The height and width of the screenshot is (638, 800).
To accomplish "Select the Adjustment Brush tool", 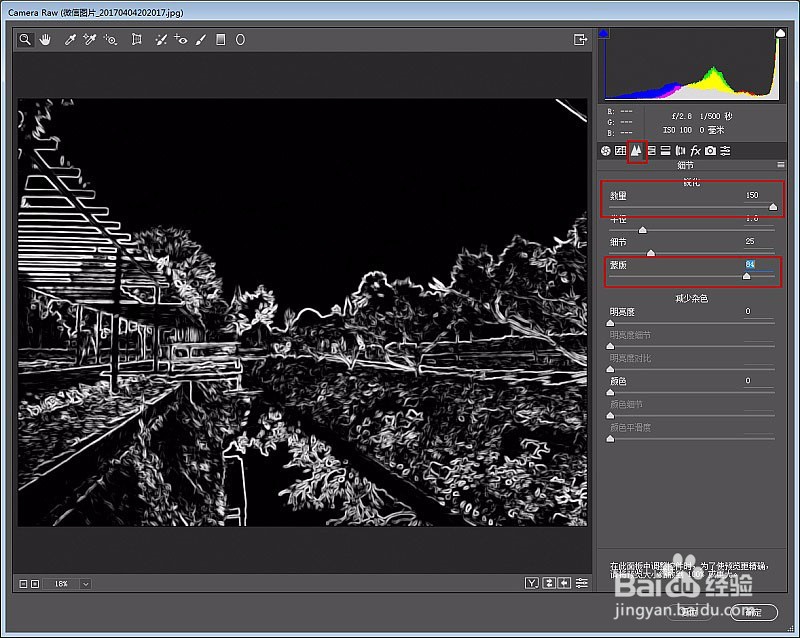I will [x=201, y=39].
